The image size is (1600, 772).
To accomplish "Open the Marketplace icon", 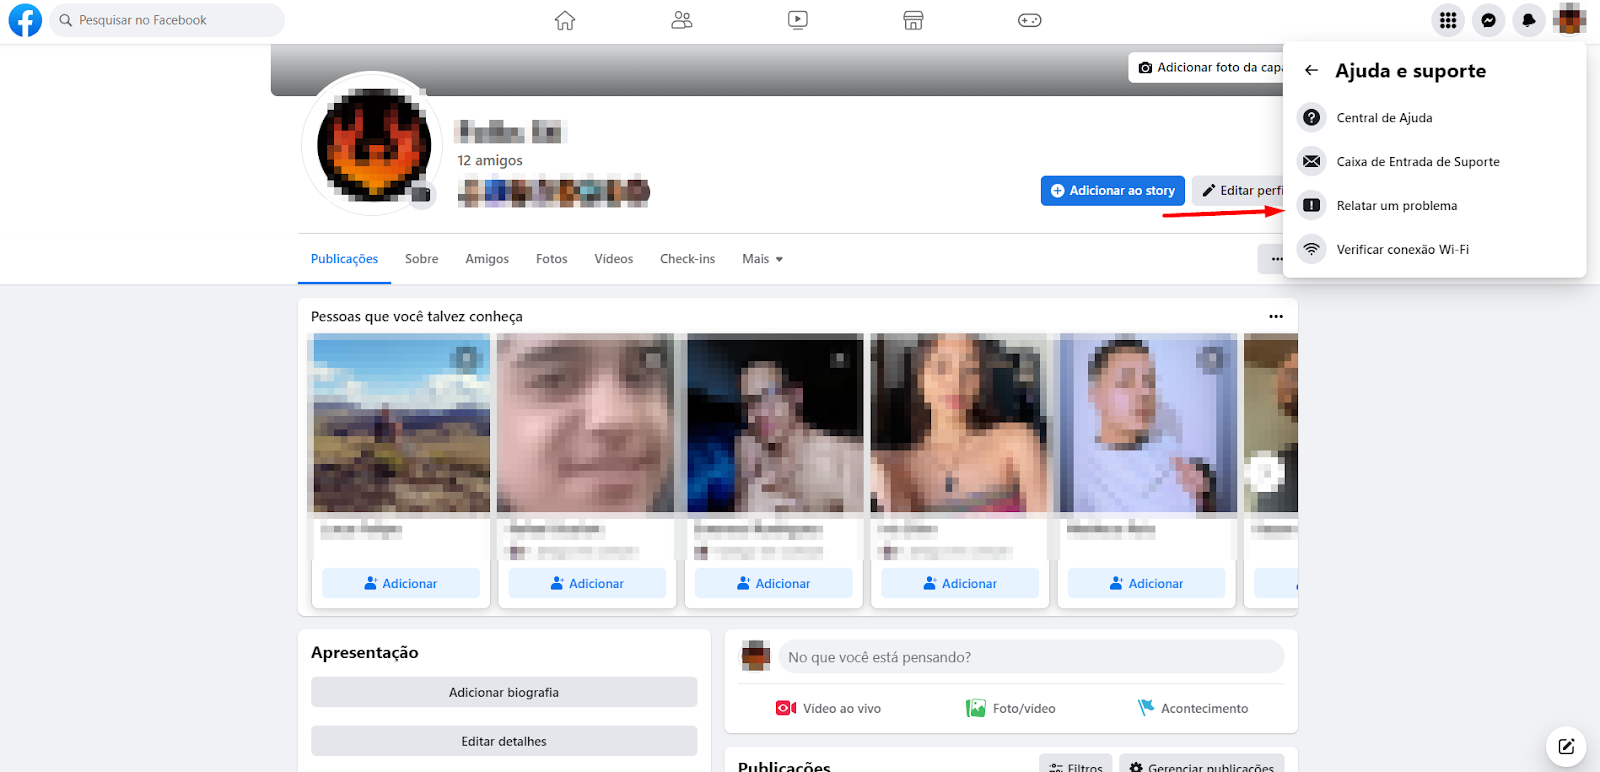I will (x=913, y=20).
